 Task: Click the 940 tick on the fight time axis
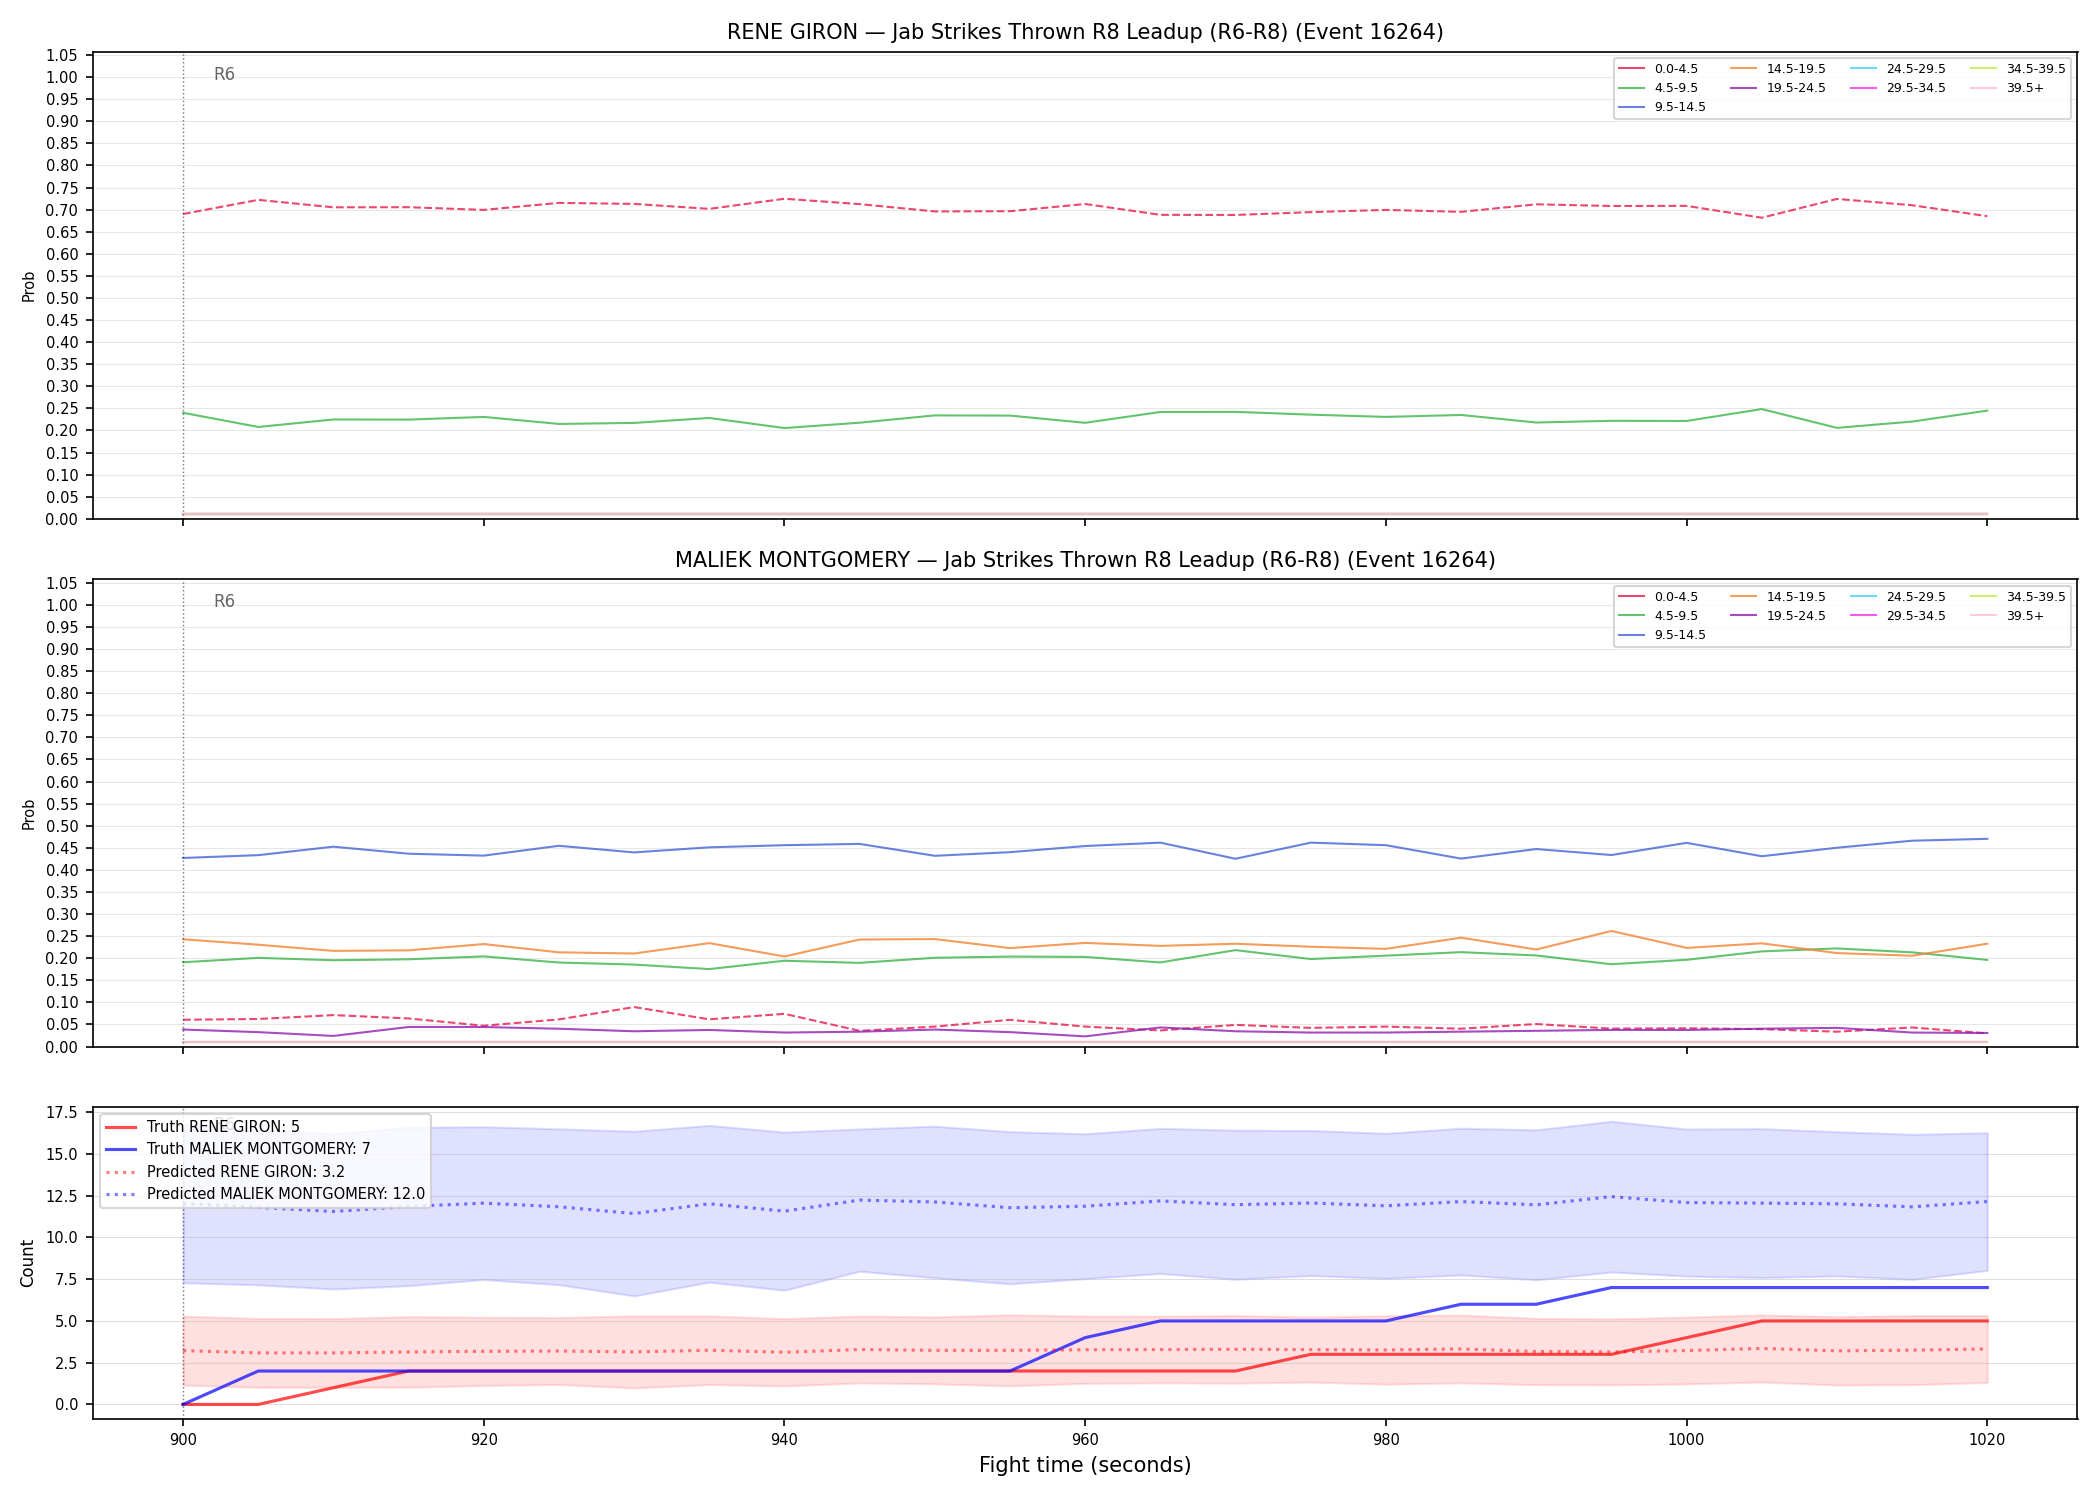(x=784, y=1439)
